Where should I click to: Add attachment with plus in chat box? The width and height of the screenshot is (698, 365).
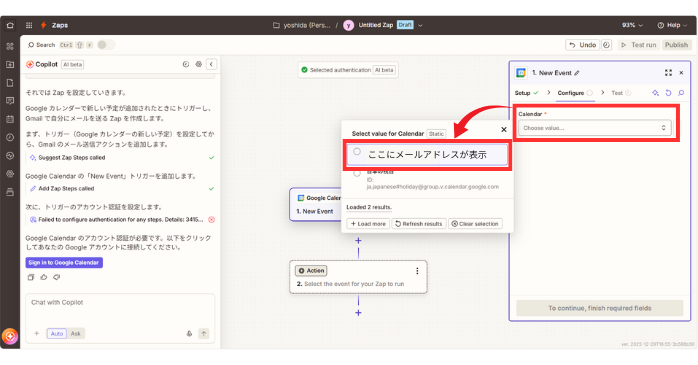37,333
